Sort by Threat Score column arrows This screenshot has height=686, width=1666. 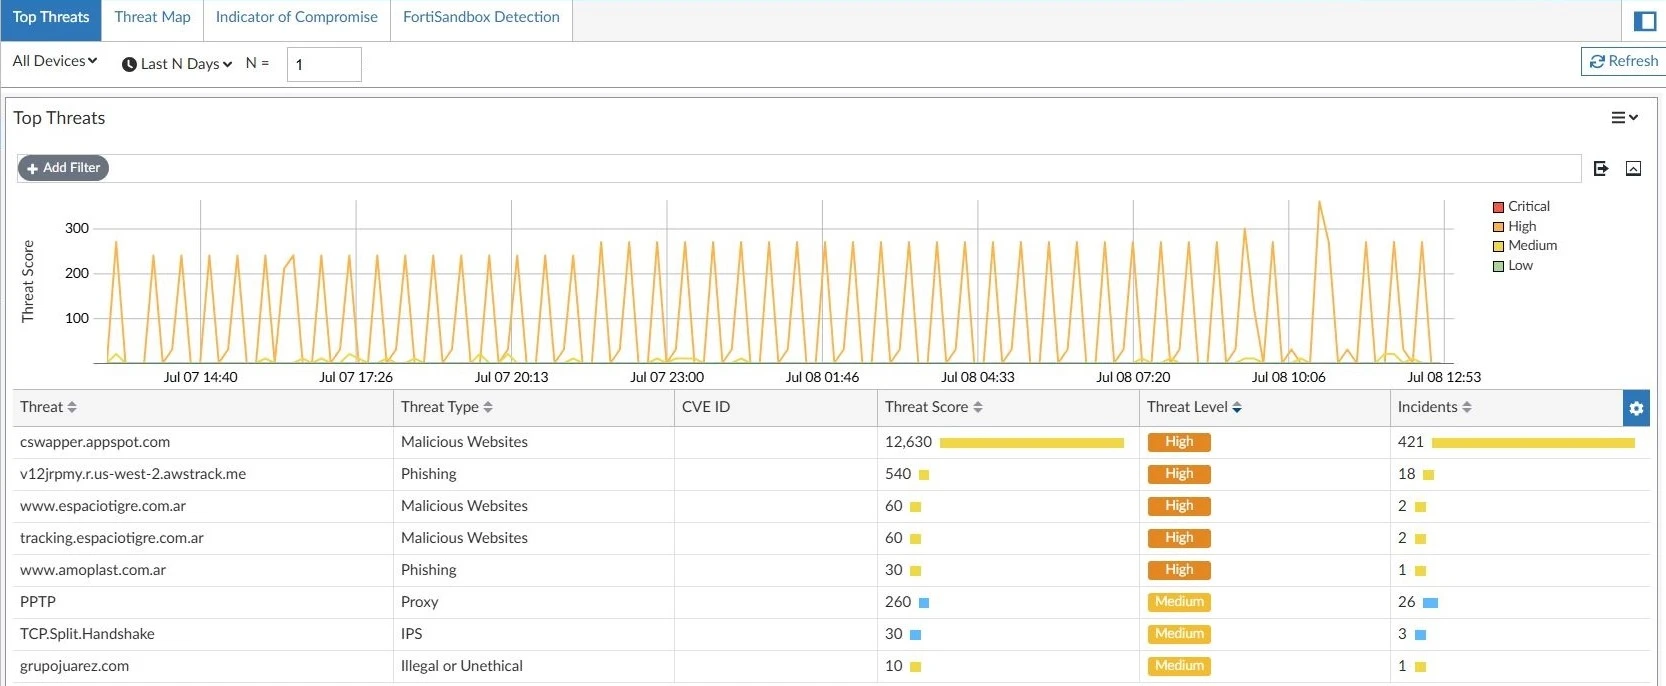point(978,408)
